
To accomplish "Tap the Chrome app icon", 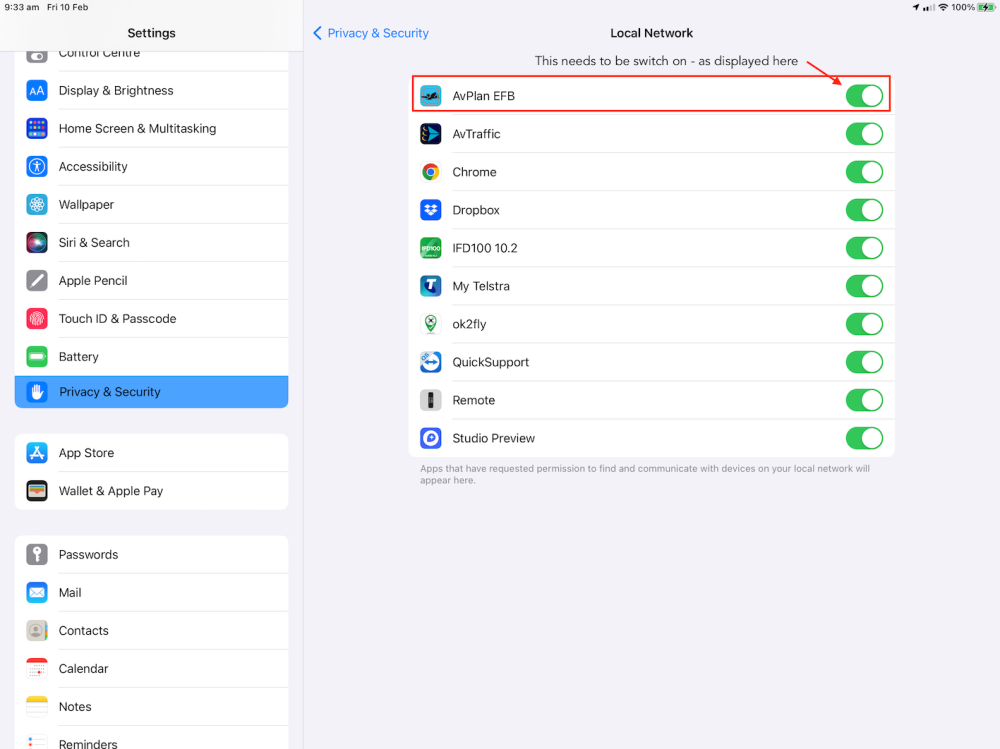I will (x=431, y=172).
